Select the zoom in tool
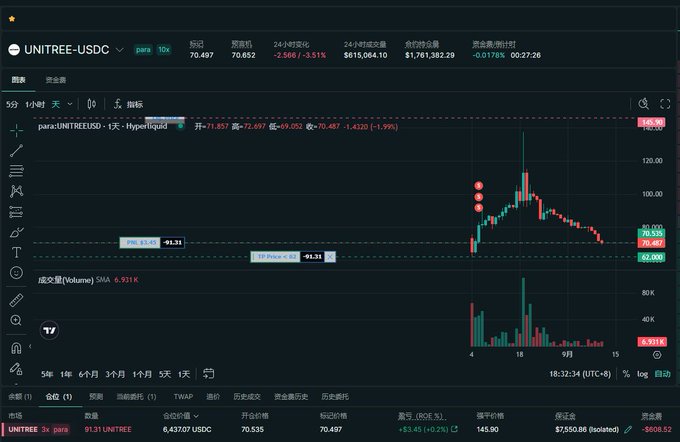Screen dimensions: 680x442 (16, 320)
